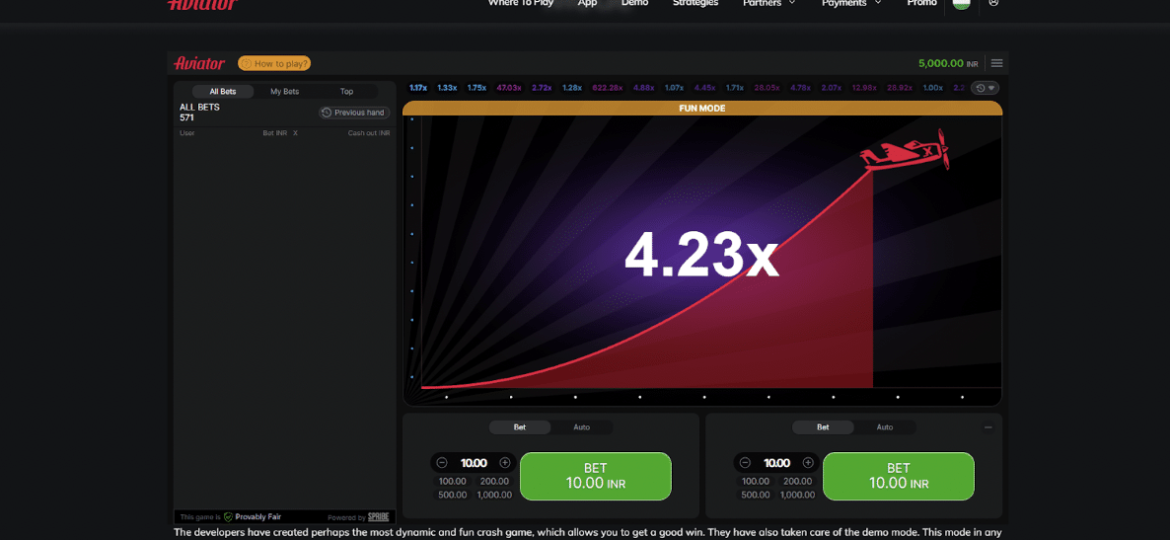Select the Bet mode in left panel
Image resolution: width=1170 pixels, height=540 pixels.
[520, 427]
